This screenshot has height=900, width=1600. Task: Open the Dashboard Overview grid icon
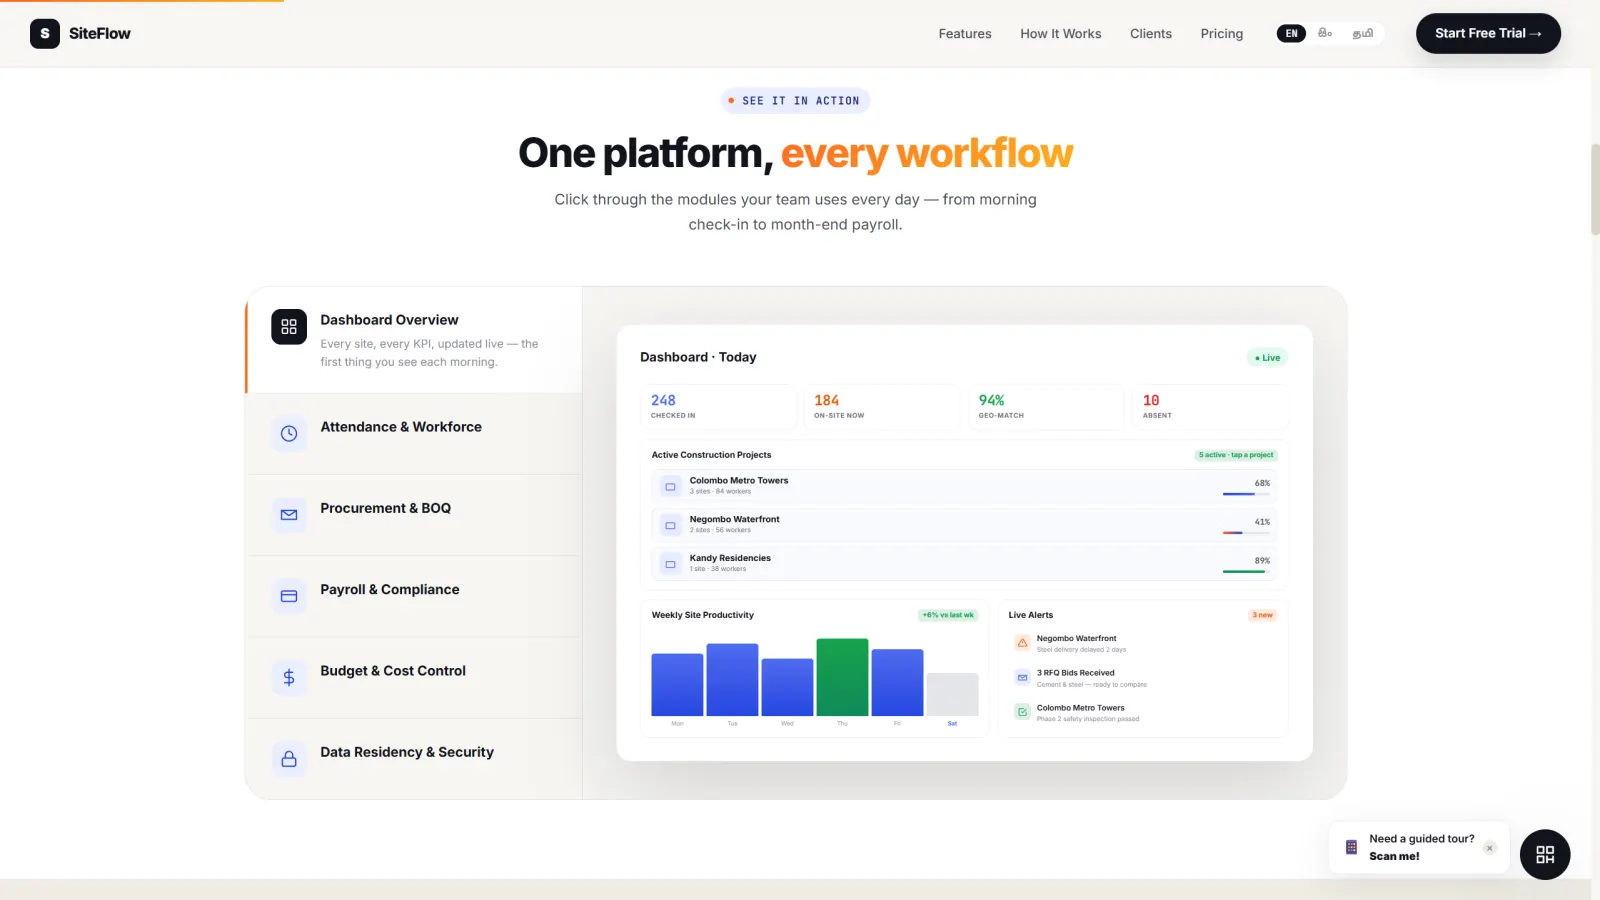289,326
